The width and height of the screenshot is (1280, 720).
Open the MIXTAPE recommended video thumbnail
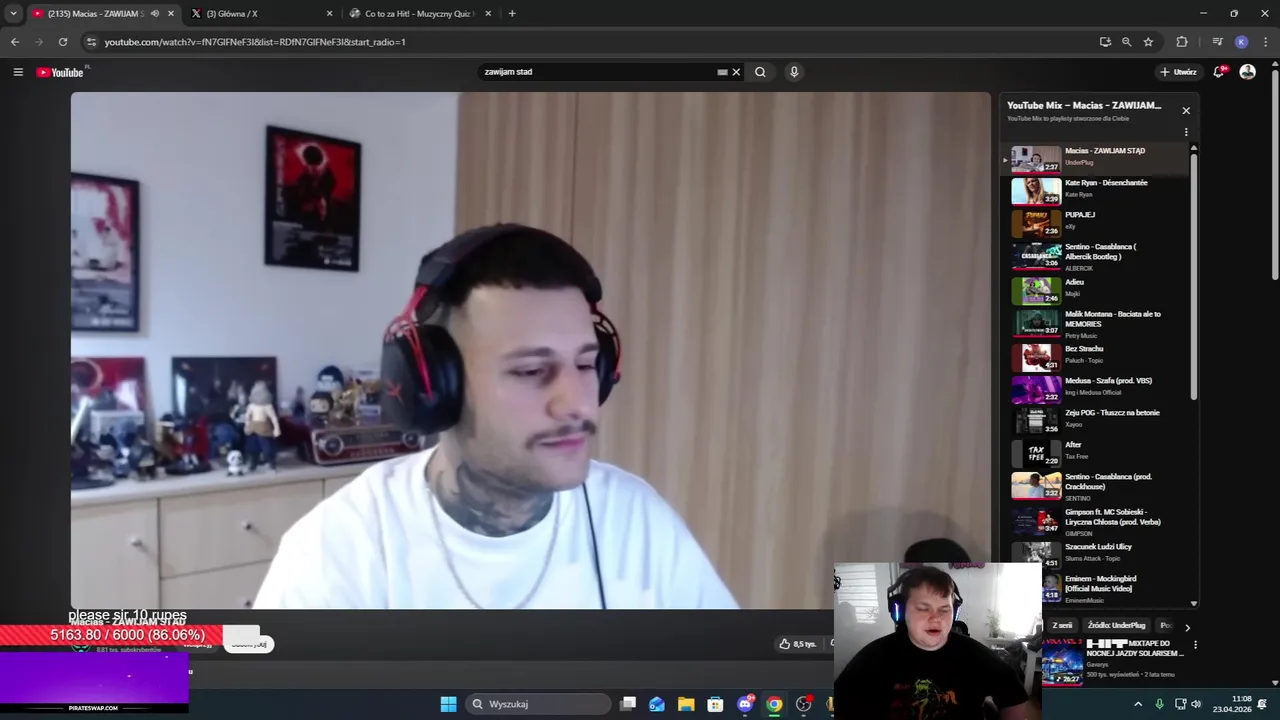(x=1063, y=660)
